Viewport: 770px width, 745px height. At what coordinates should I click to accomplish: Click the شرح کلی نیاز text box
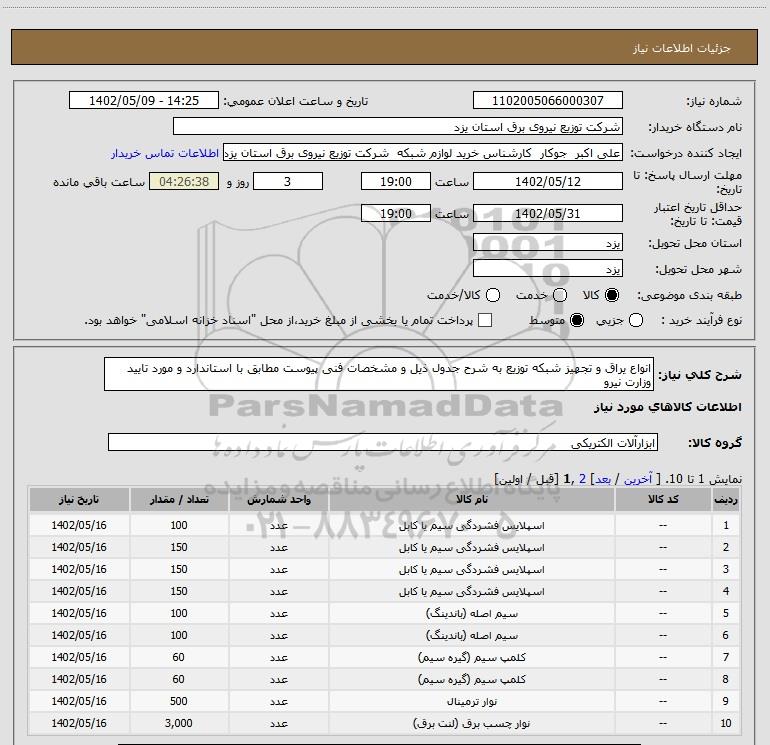tap(379, 374)
